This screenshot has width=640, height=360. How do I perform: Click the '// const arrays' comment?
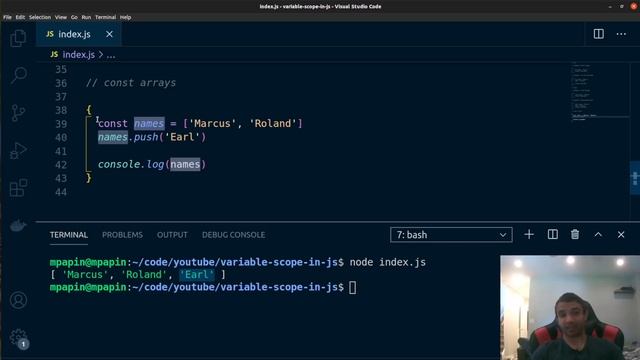131,83
